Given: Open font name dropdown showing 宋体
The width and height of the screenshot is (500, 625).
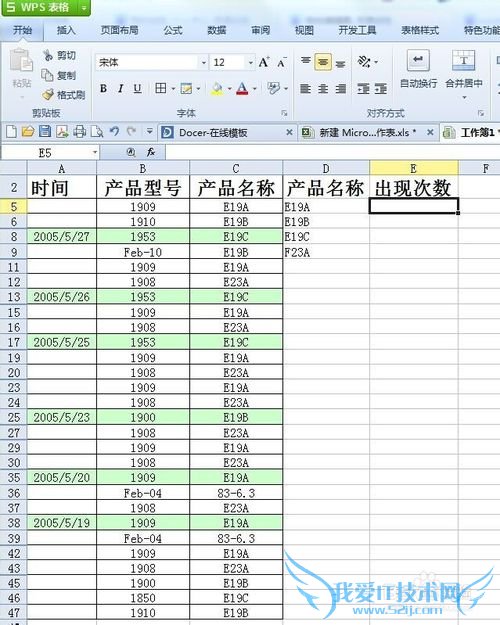Looking at the screenshot, I should coord(203,63).
